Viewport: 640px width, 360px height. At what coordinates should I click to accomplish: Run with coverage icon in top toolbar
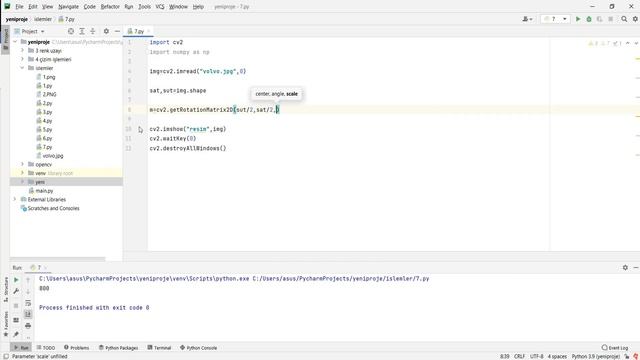(600, 19)
